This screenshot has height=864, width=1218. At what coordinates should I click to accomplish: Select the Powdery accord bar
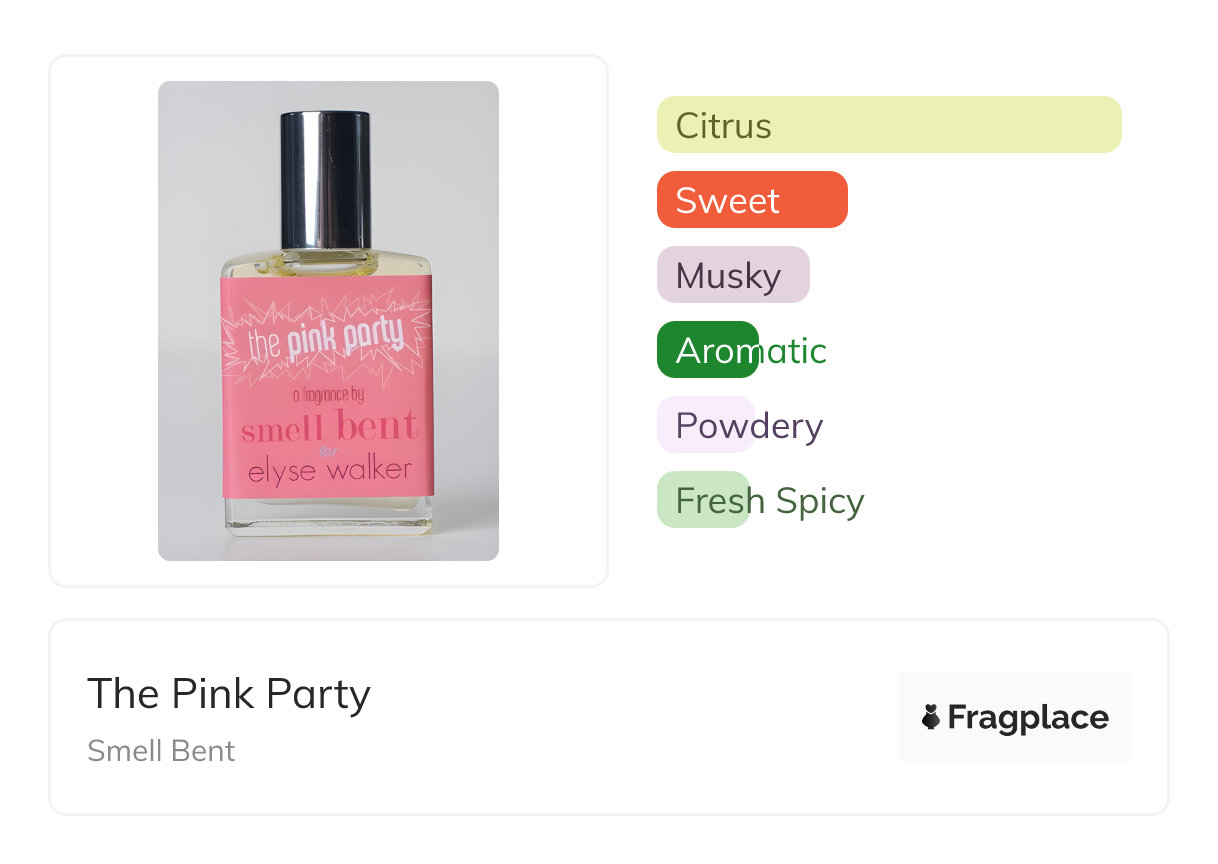pyautogui.click(x=705, y=425)
